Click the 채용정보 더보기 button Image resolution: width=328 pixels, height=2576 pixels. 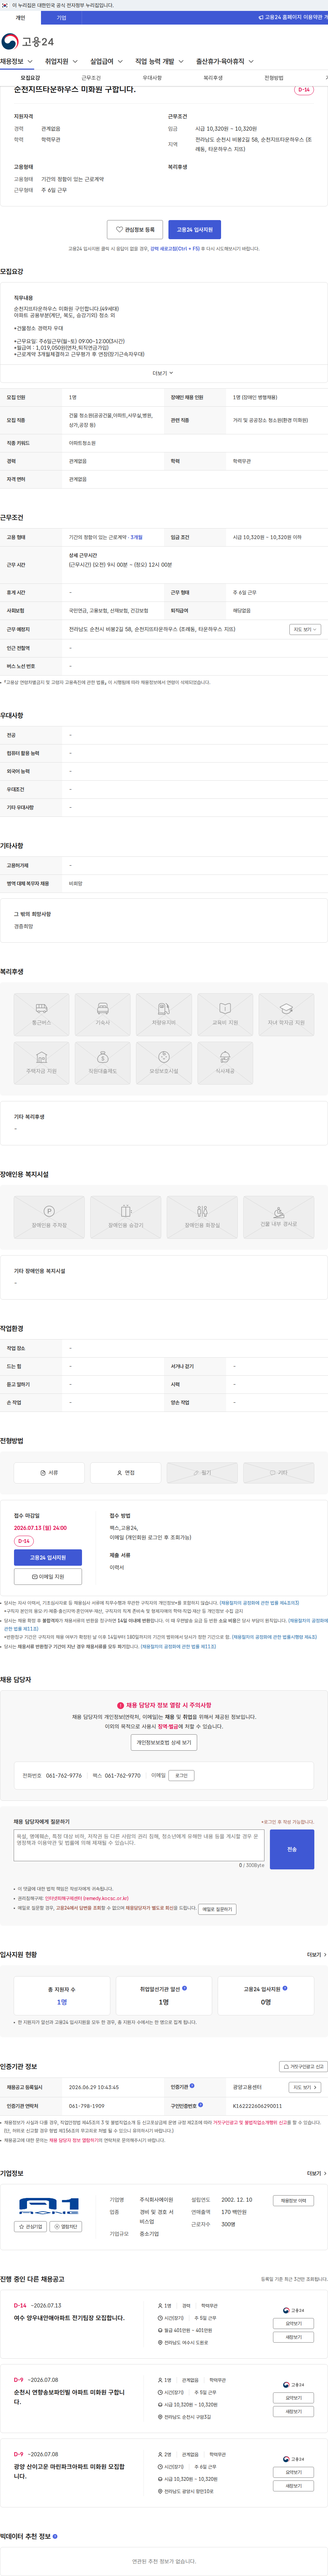click(x=294, y=2201)
